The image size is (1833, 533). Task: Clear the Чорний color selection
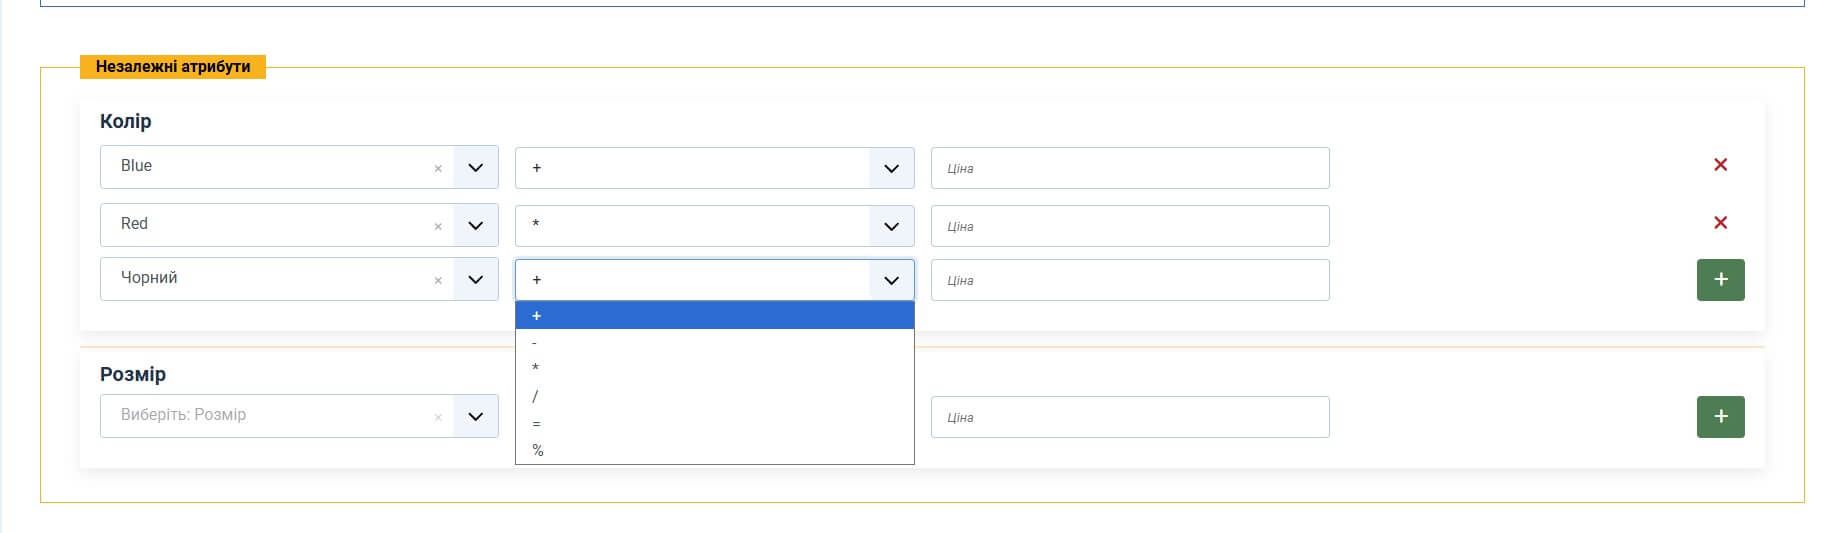(x=438, y=281)
